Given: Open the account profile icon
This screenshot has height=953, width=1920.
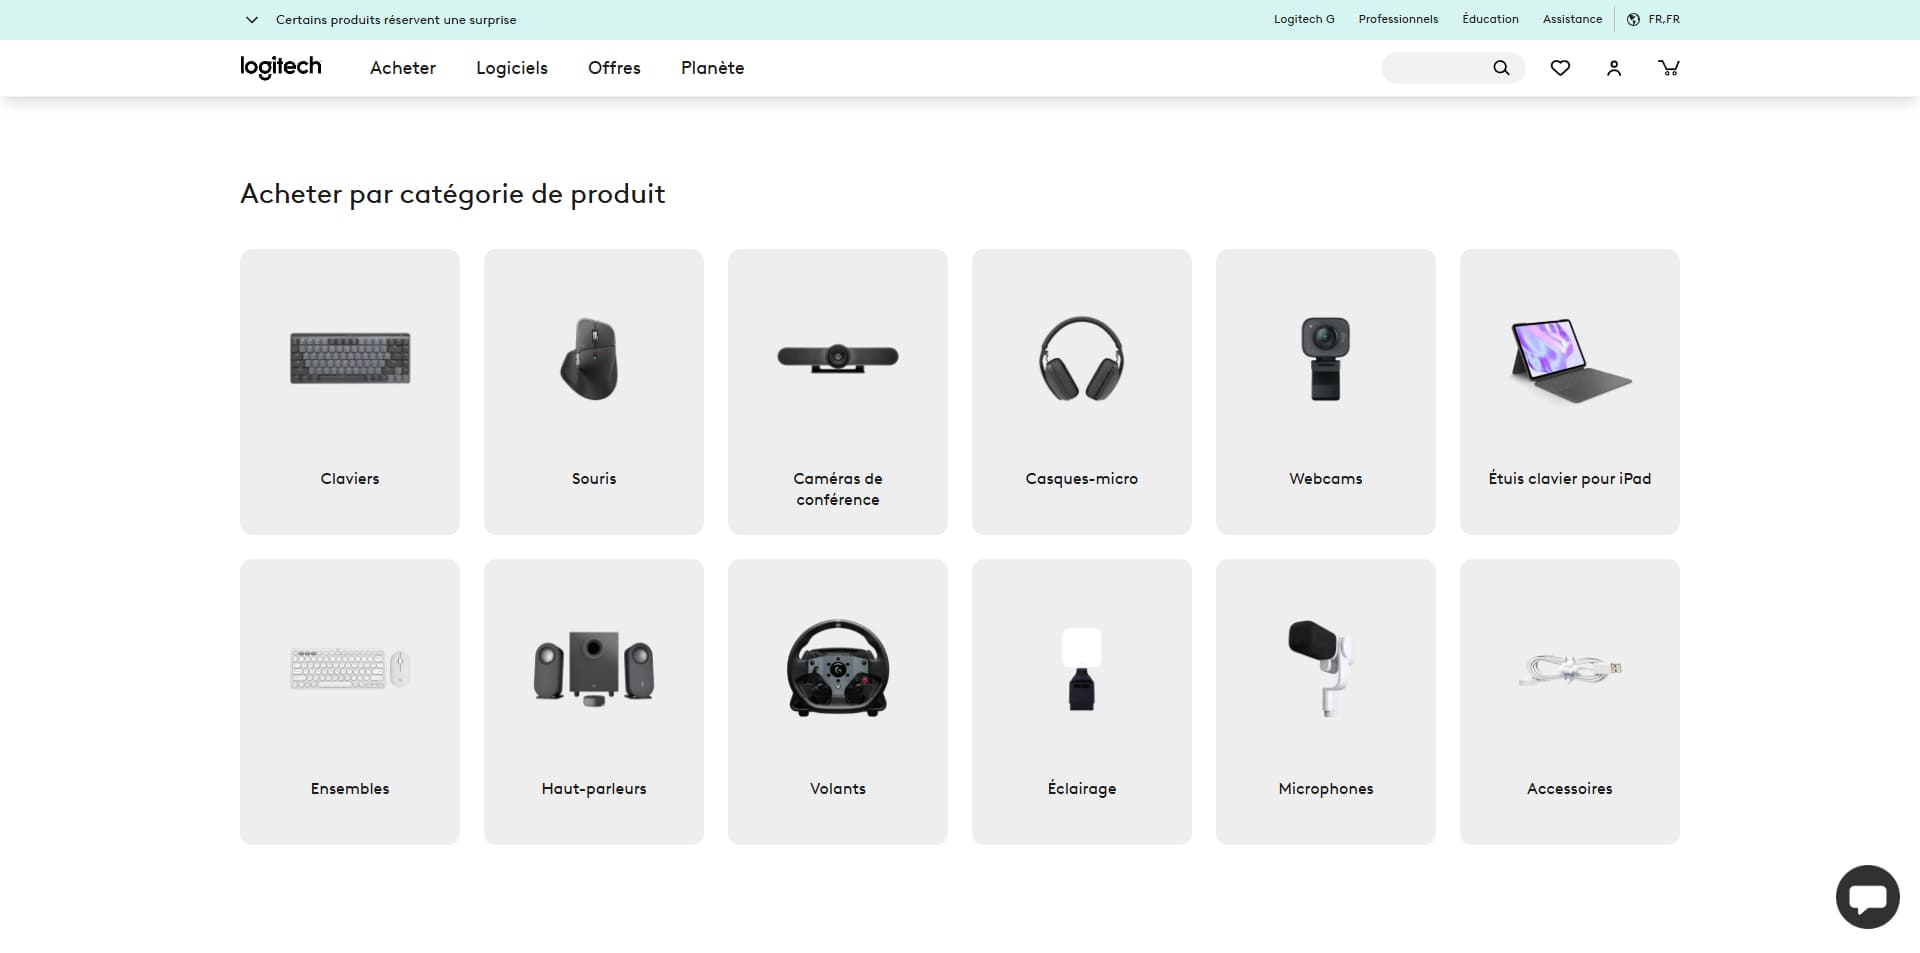Looking at the screenshot, I should tap(1614, 68).
